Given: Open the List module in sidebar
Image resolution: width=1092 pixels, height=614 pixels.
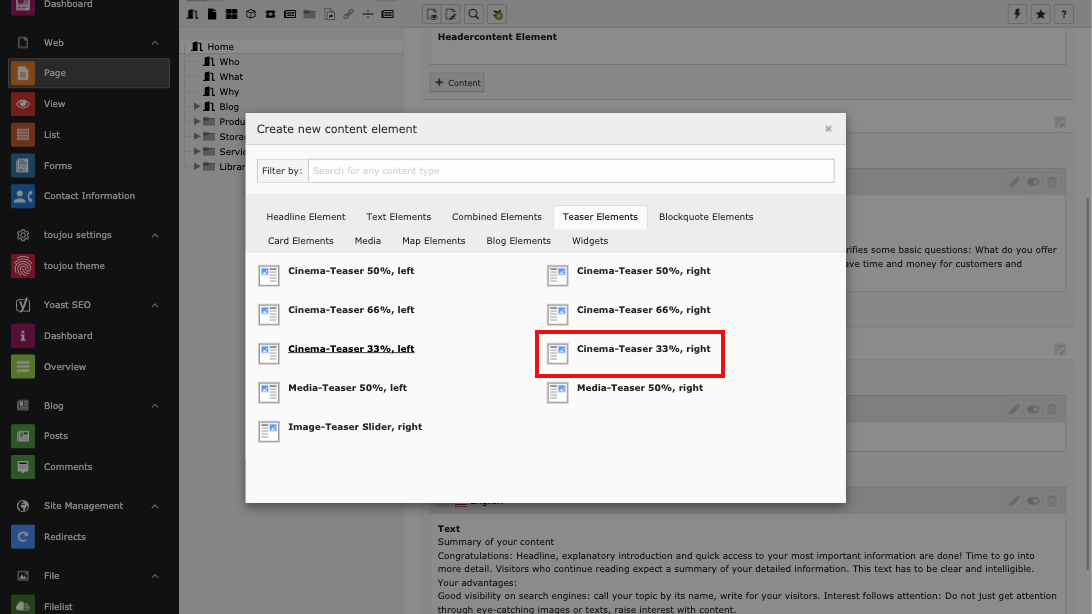Looking at the screenshot, I should (52, 135).
